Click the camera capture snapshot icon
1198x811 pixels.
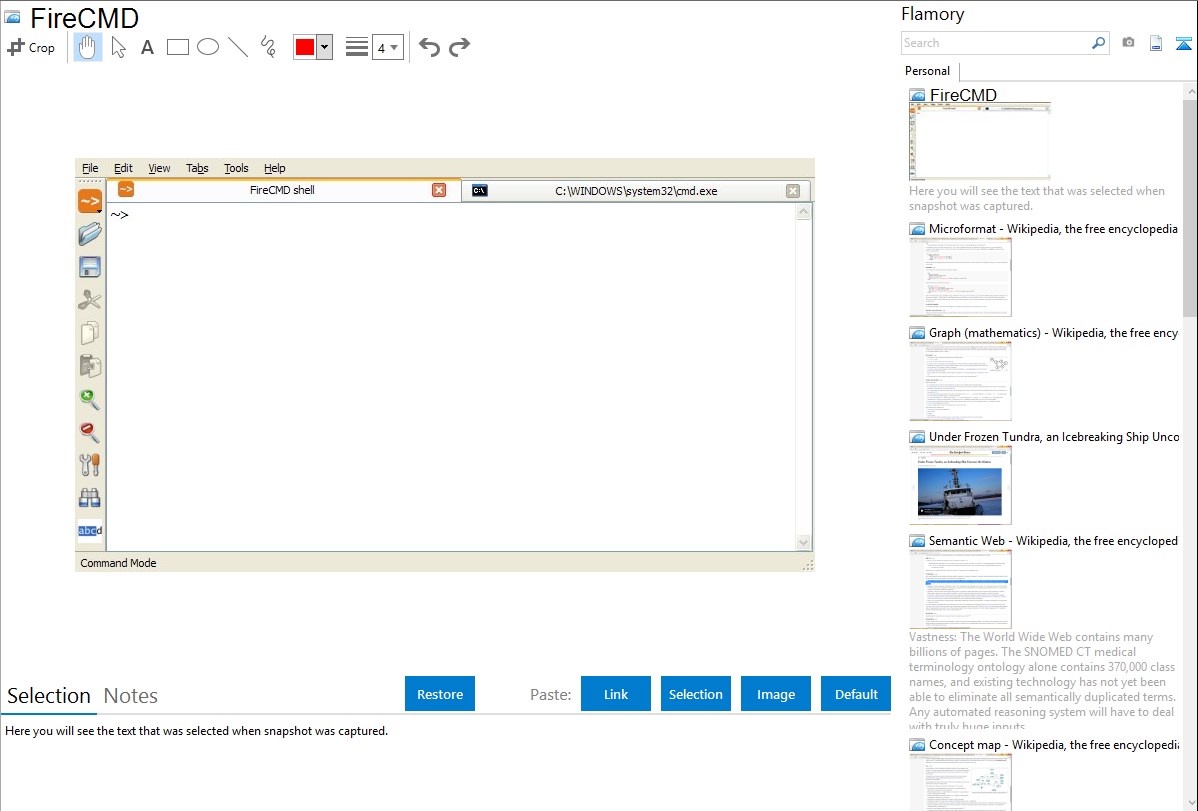point(1128,43)
